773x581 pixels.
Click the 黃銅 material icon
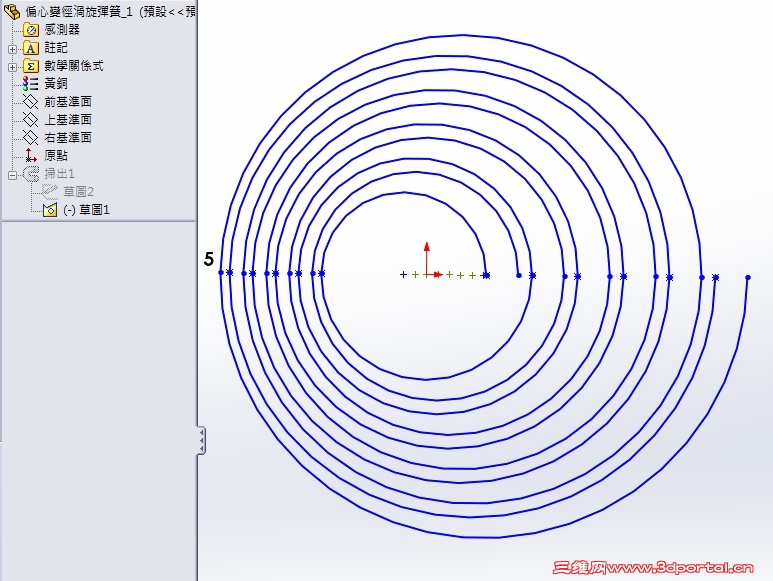(x=31, y=84)
